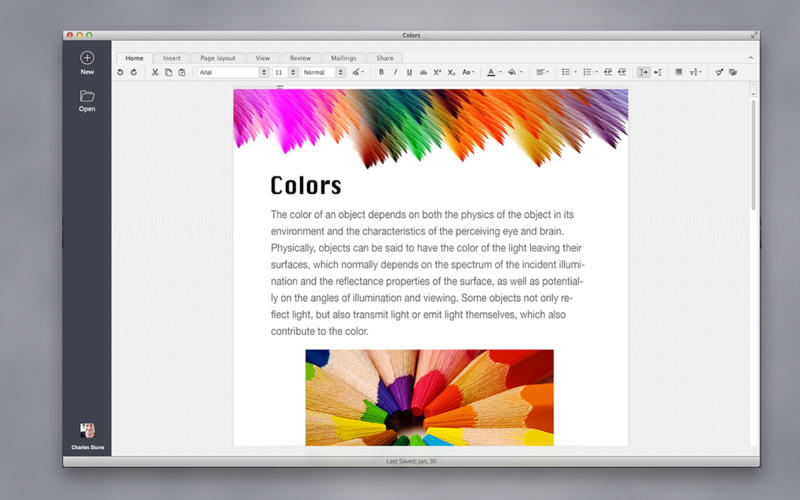Open the Page layout tab
The image size is (800, 500).
coord(217,58)
